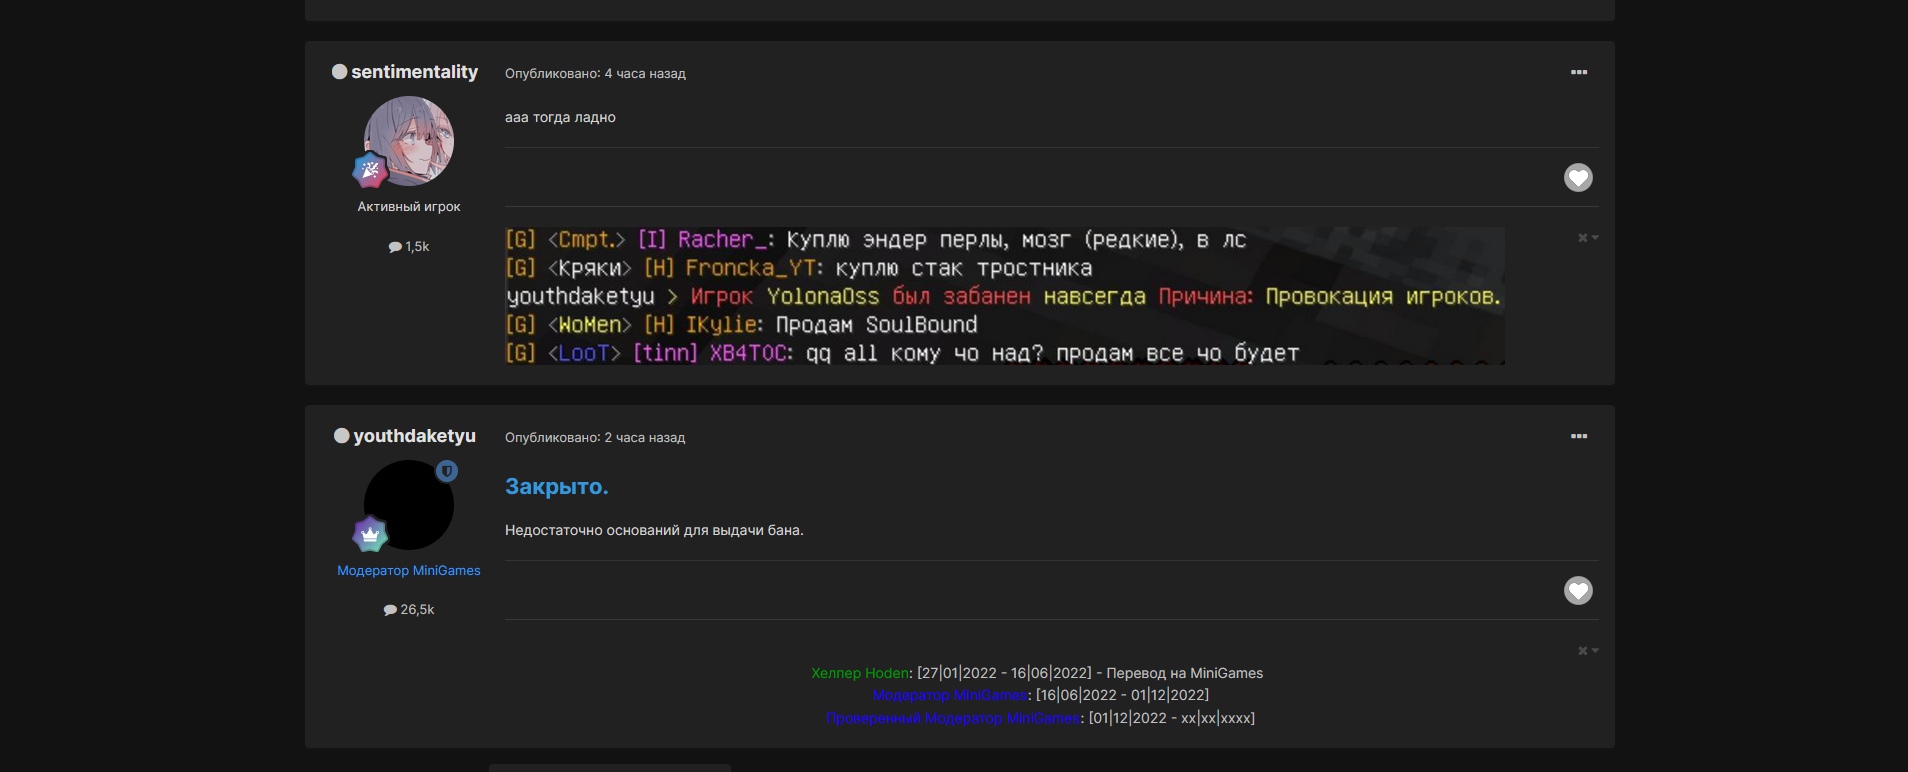Open sentimentality's chat screenshot signature image
Image resolution: width=1908 pixels, height=772 pixels.
click(1005, 296)
